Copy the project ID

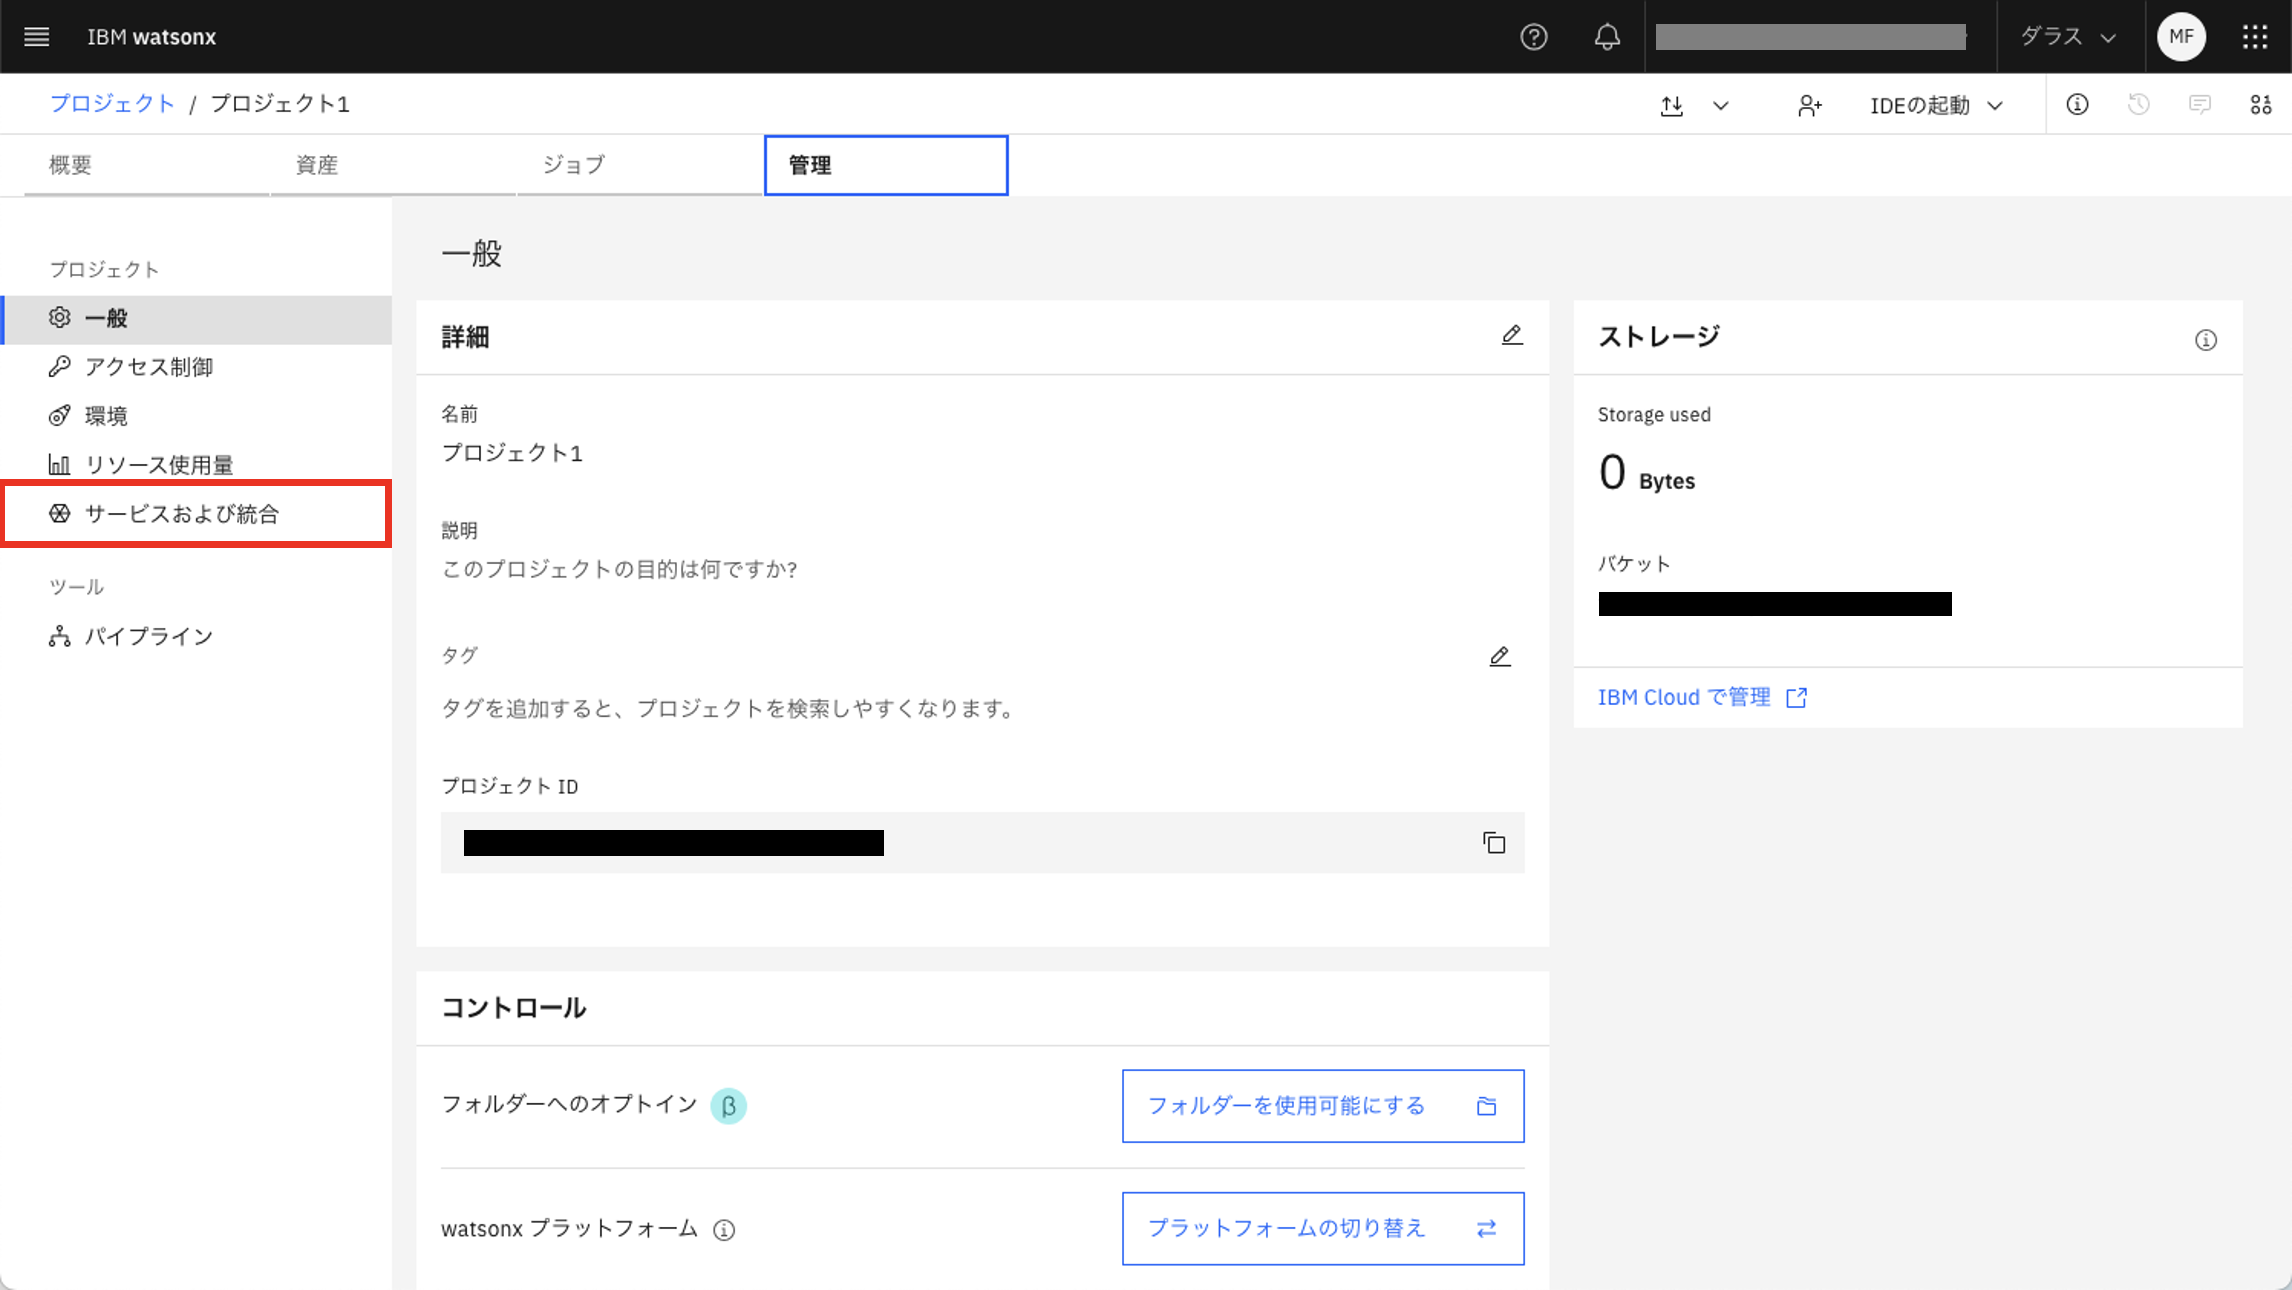coord(1494,843)
